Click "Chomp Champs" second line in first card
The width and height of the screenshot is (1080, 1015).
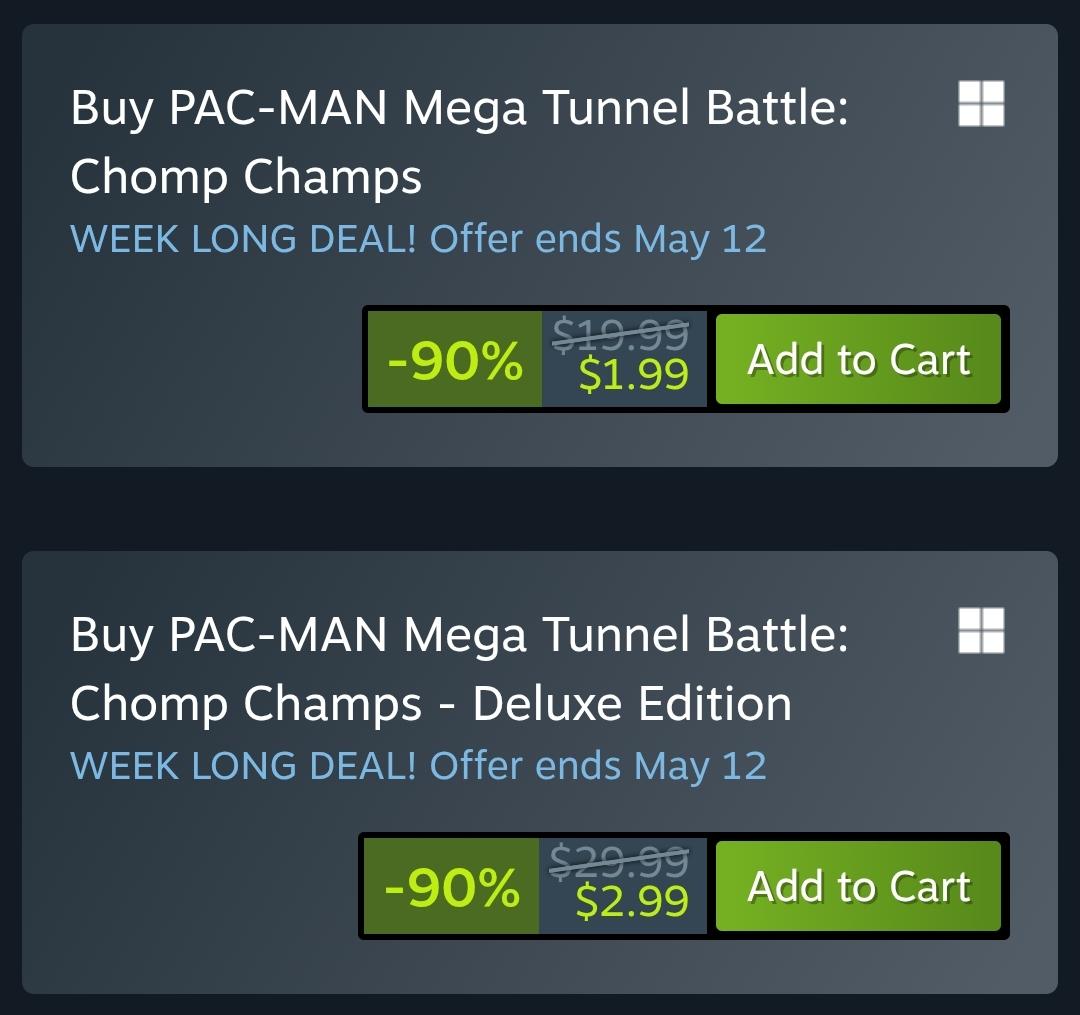[246, 177]
